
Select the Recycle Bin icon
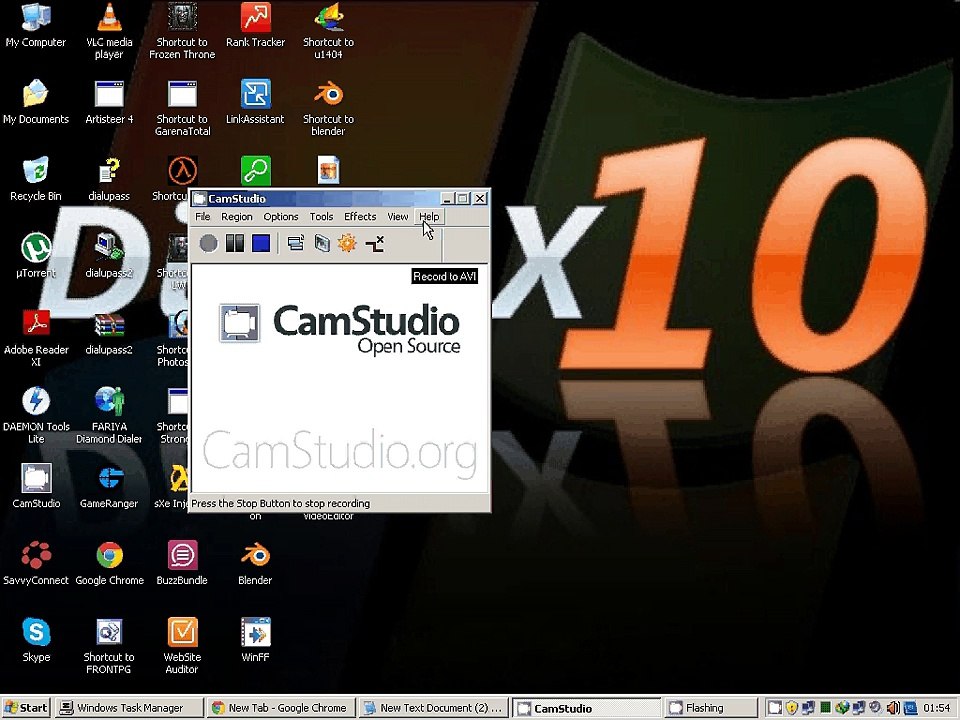pos(36,171)
